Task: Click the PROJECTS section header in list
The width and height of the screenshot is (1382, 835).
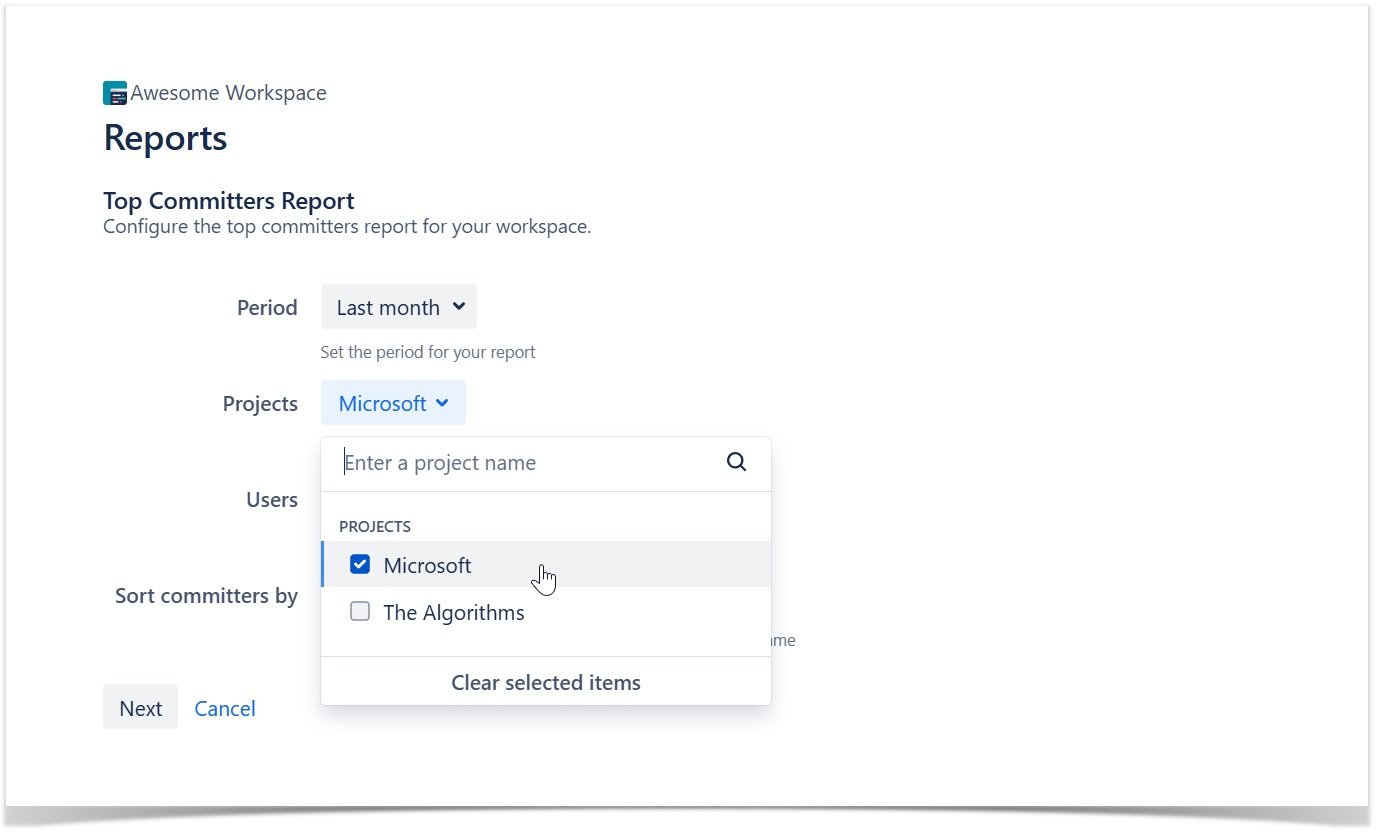Action: tap(375, 526)
